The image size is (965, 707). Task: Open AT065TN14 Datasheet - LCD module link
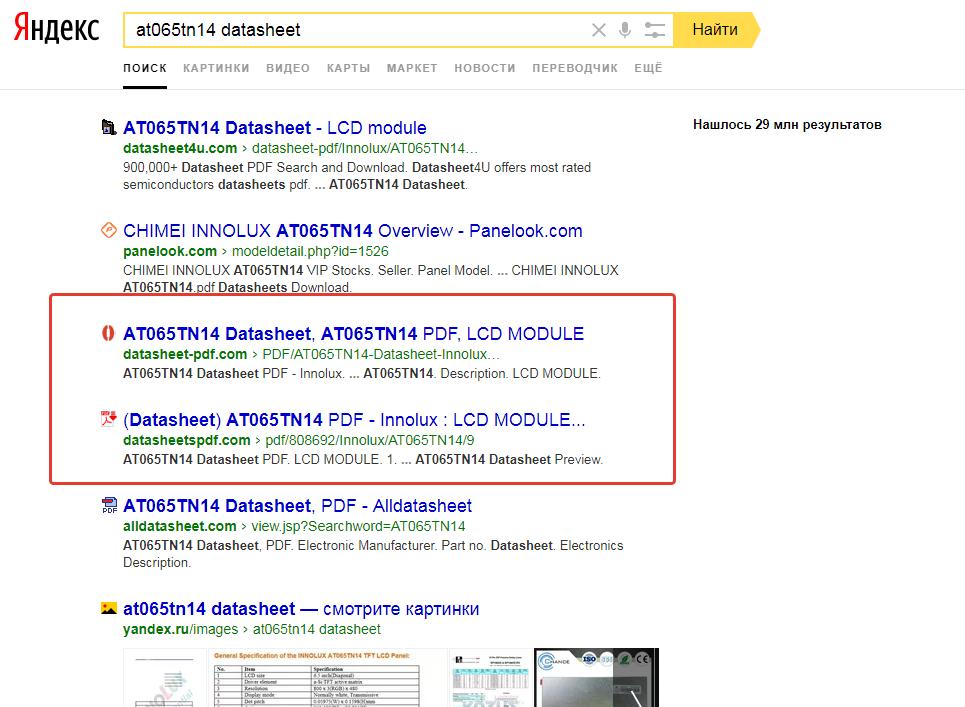click(x=274, y=128)
